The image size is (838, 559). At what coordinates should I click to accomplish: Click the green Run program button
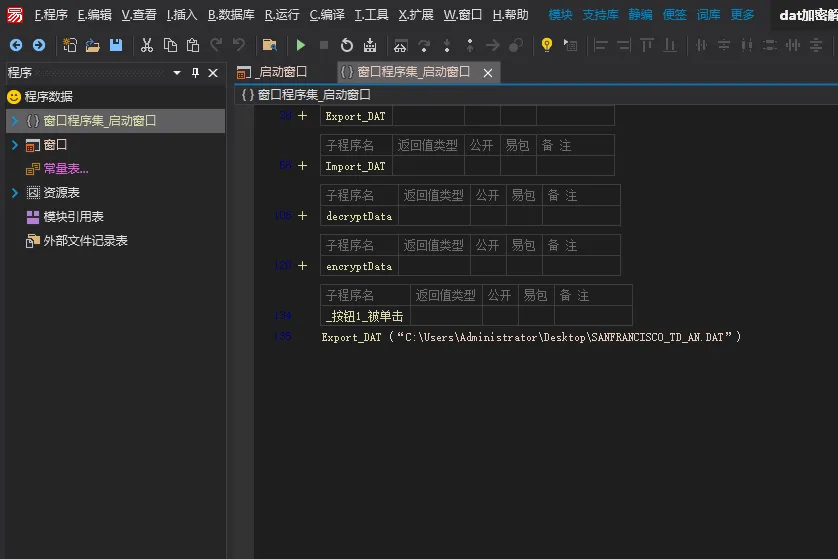[300, 45]
